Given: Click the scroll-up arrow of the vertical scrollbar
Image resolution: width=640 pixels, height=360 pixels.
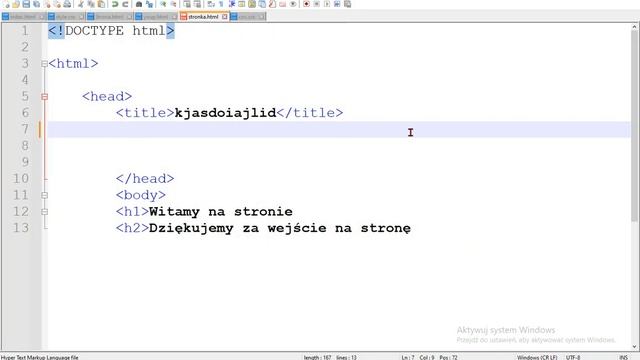Looking at the screenshot, I should [x=634, y=28].
